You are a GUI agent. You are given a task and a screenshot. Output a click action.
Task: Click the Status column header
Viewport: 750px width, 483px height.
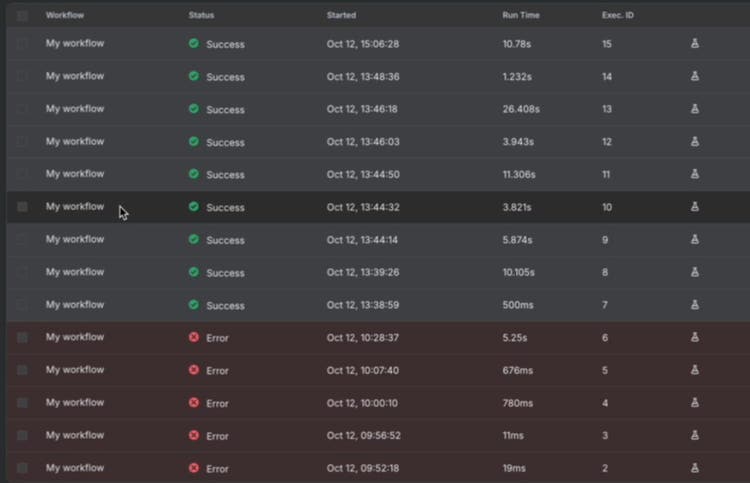tap(201, 15)
